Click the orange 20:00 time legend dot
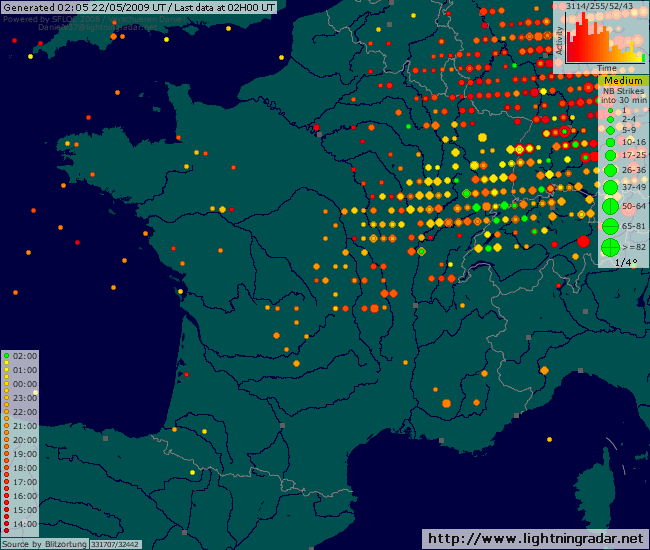This screenshot has height=550, width=650. [x=6, y=440]
